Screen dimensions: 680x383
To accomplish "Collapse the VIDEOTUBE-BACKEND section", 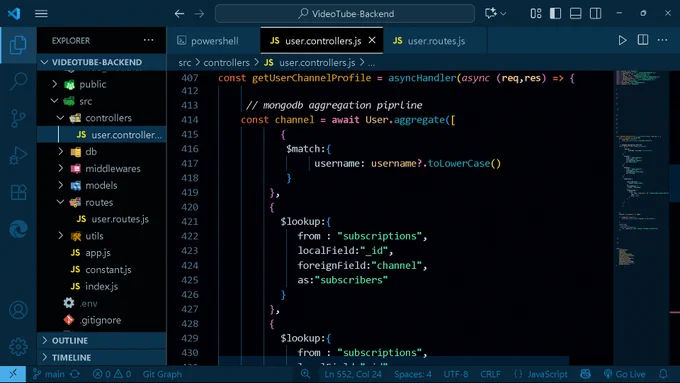I will [44, 62].
